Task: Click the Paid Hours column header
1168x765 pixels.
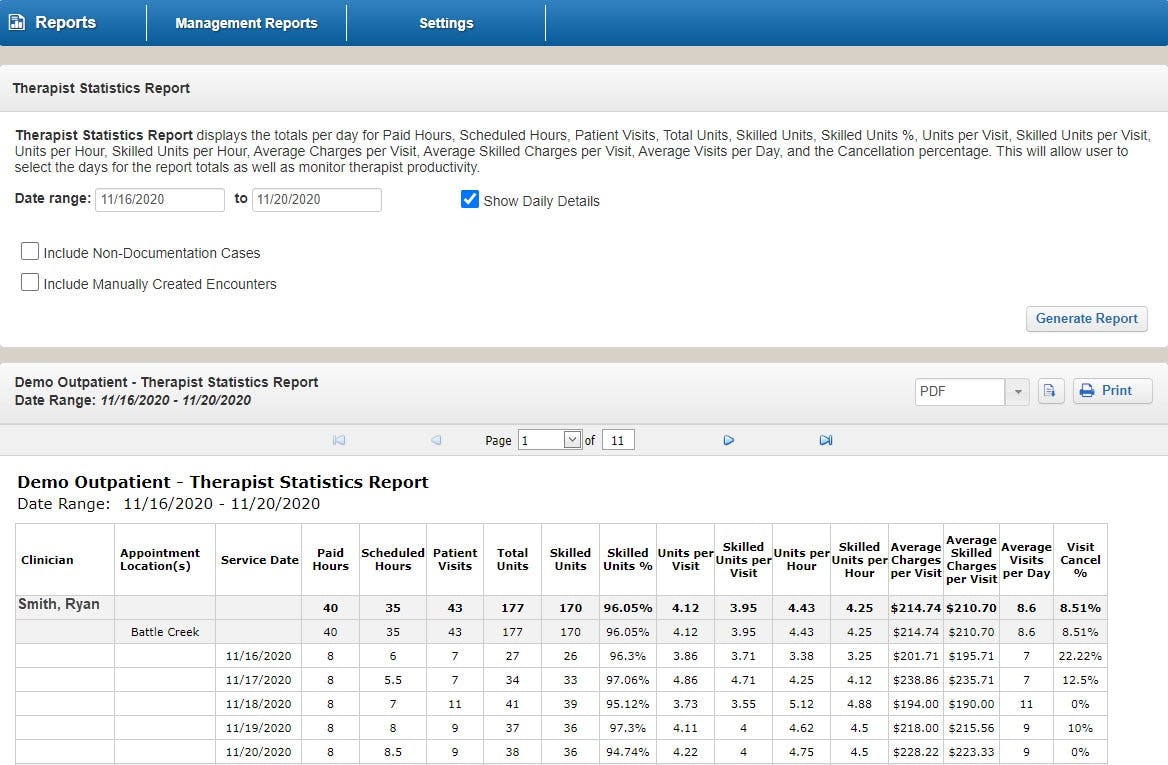Action: (331, 559)
